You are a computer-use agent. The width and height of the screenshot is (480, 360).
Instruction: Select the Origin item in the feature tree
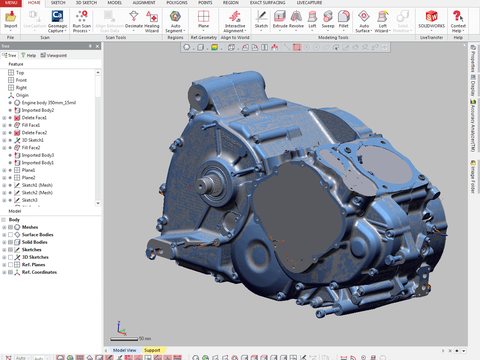pyautogui.click(x=22, y=95)
